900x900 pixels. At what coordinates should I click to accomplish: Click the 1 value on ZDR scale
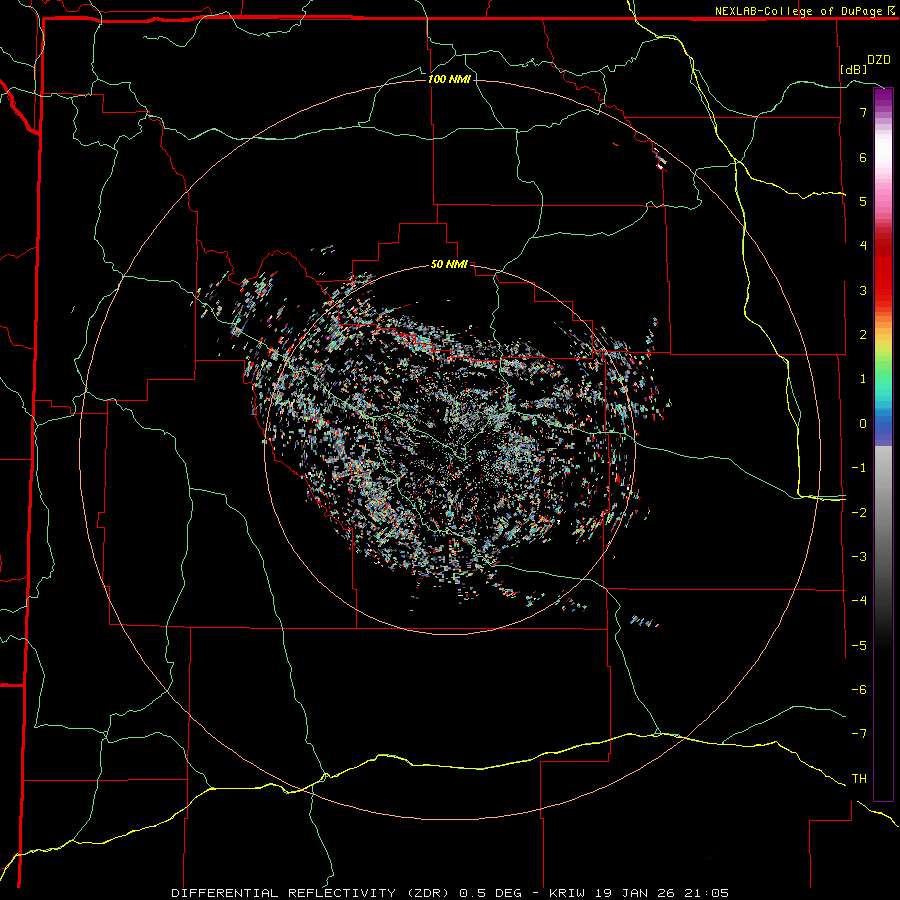point(863,379)
